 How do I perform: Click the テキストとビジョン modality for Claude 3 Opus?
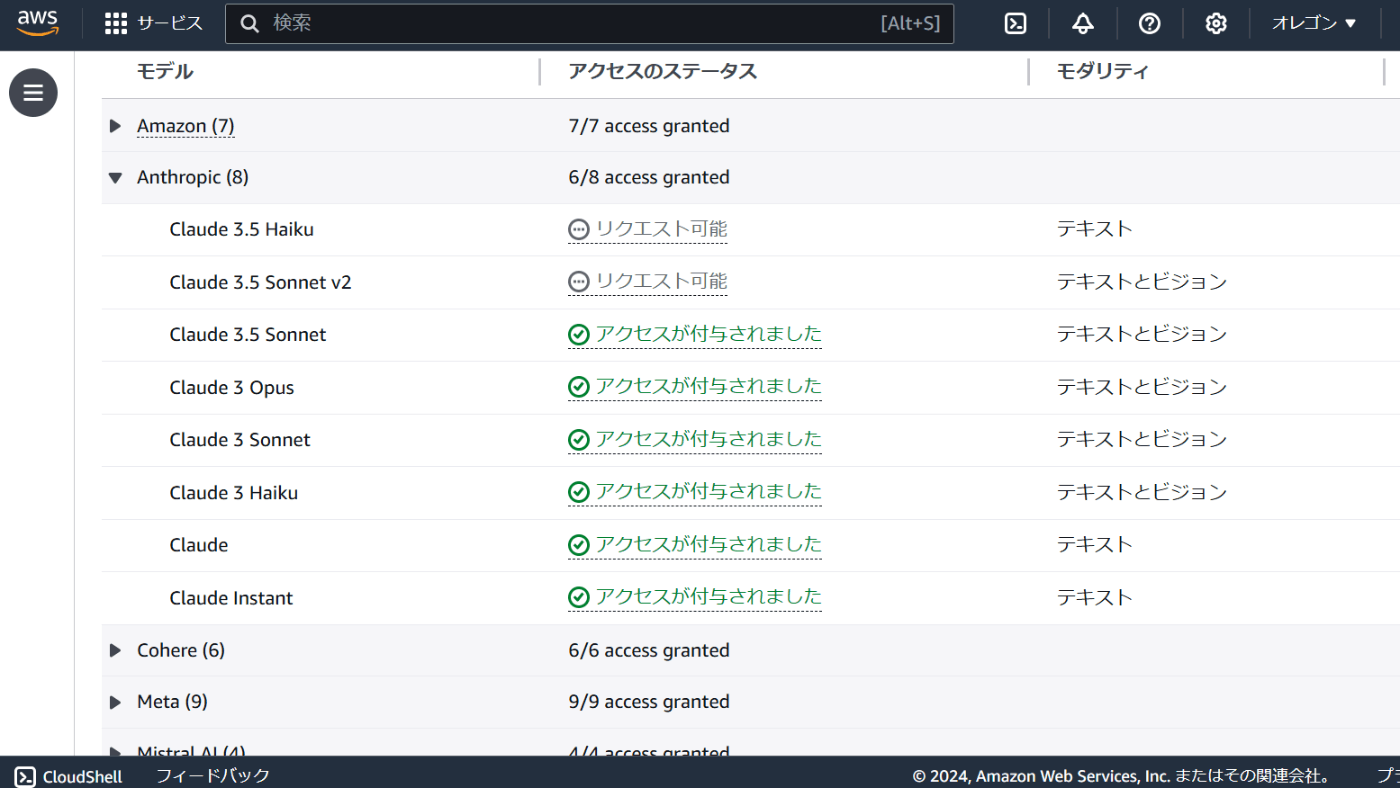pyautogui.click(x=1142, y=386)
